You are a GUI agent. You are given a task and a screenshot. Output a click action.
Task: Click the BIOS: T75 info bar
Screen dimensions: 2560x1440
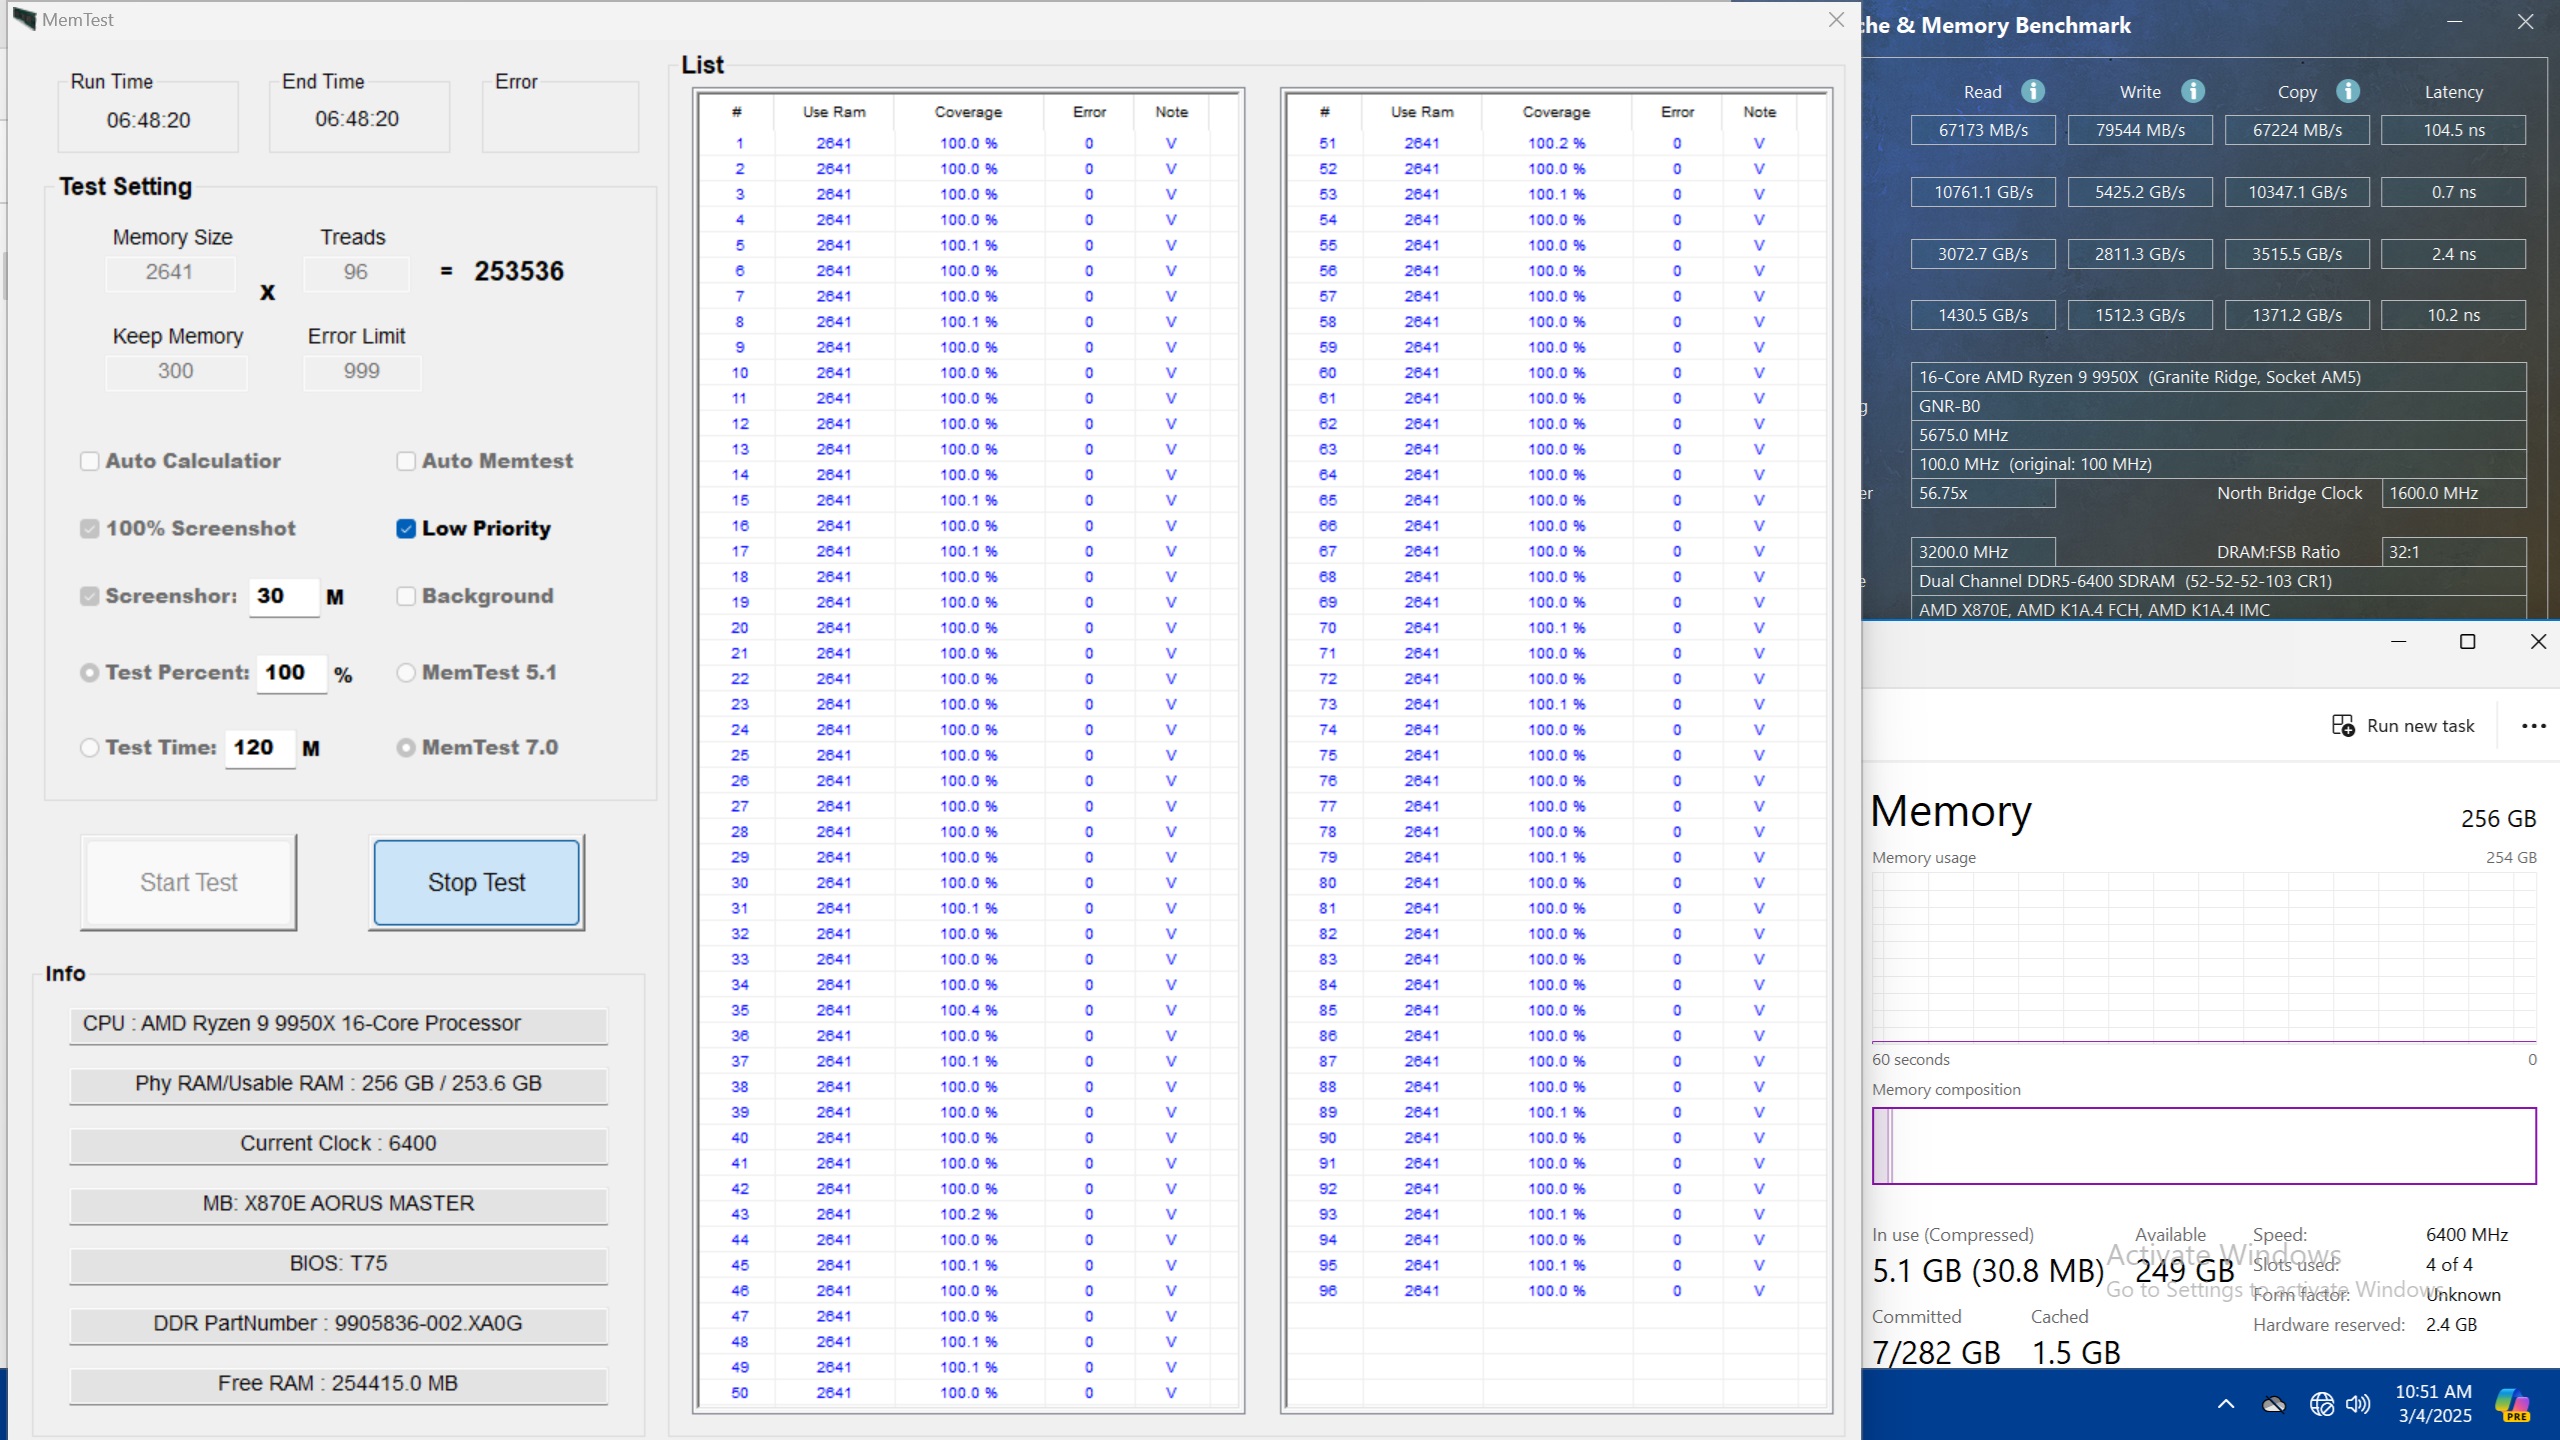click(338, 1264)
